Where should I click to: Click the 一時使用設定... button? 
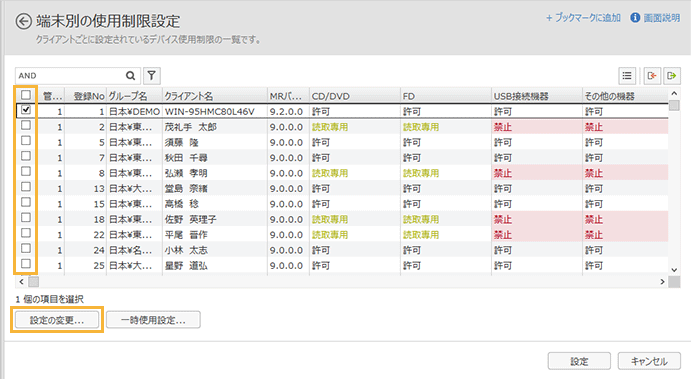click(153, 320)
